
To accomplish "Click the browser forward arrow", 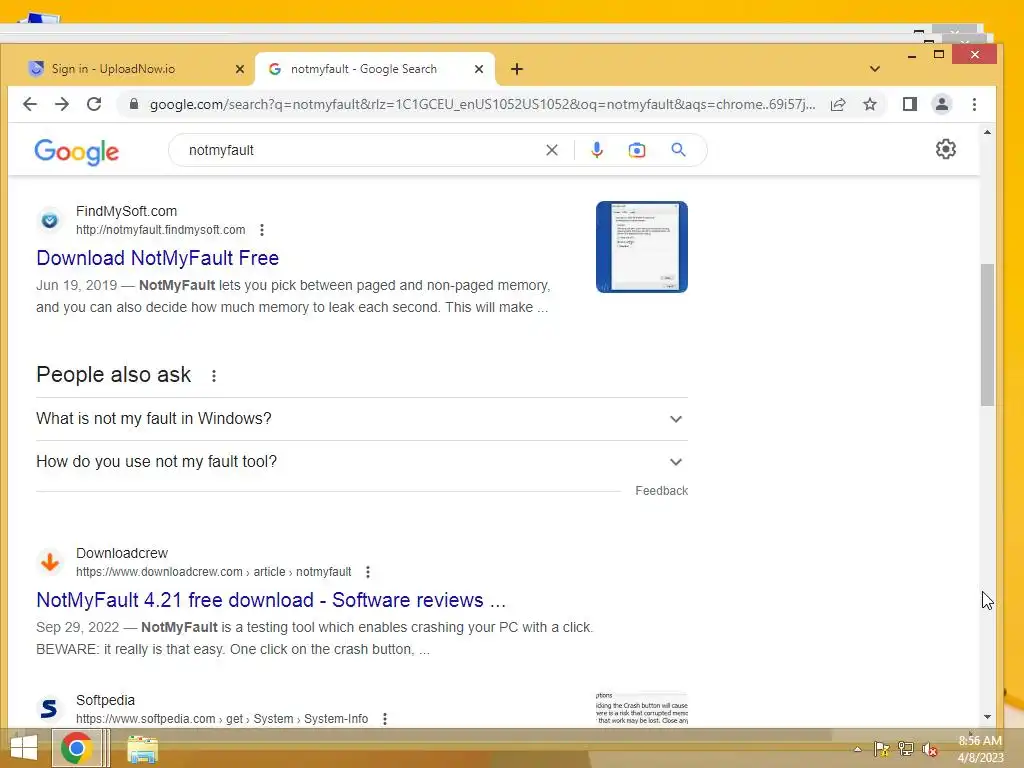I will point(62,104).
